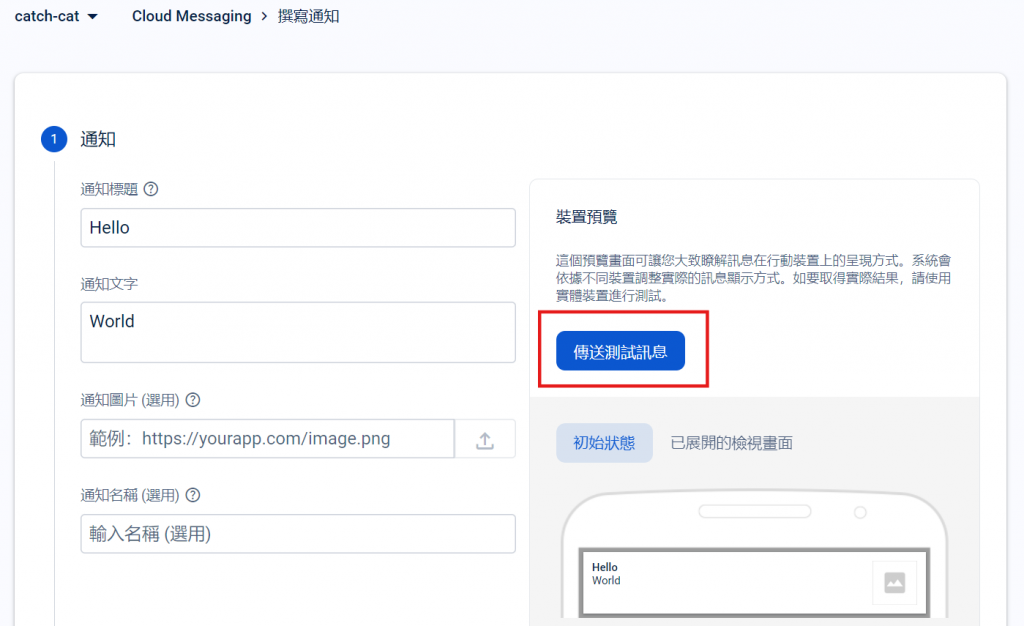Go to Cloud Messaging breadcrumb

pos(191,16)
